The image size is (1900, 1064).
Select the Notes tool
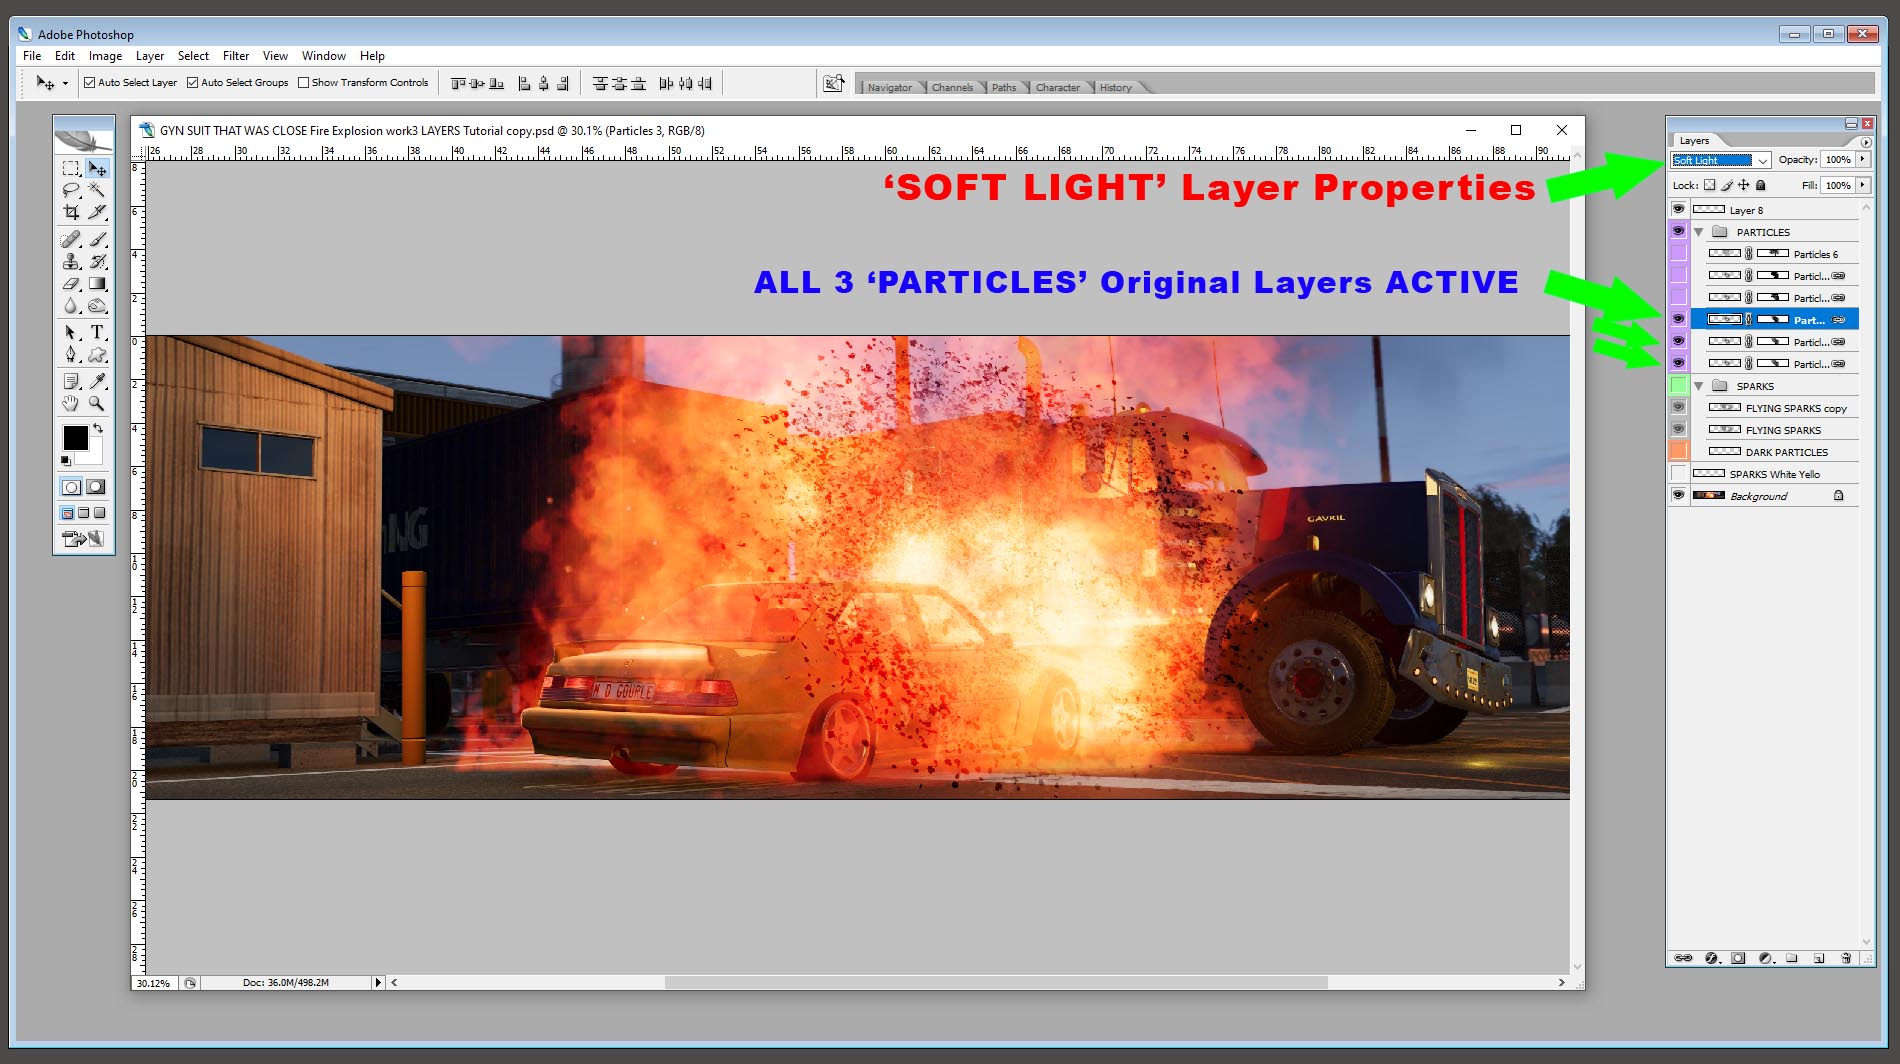pos(71,381)
